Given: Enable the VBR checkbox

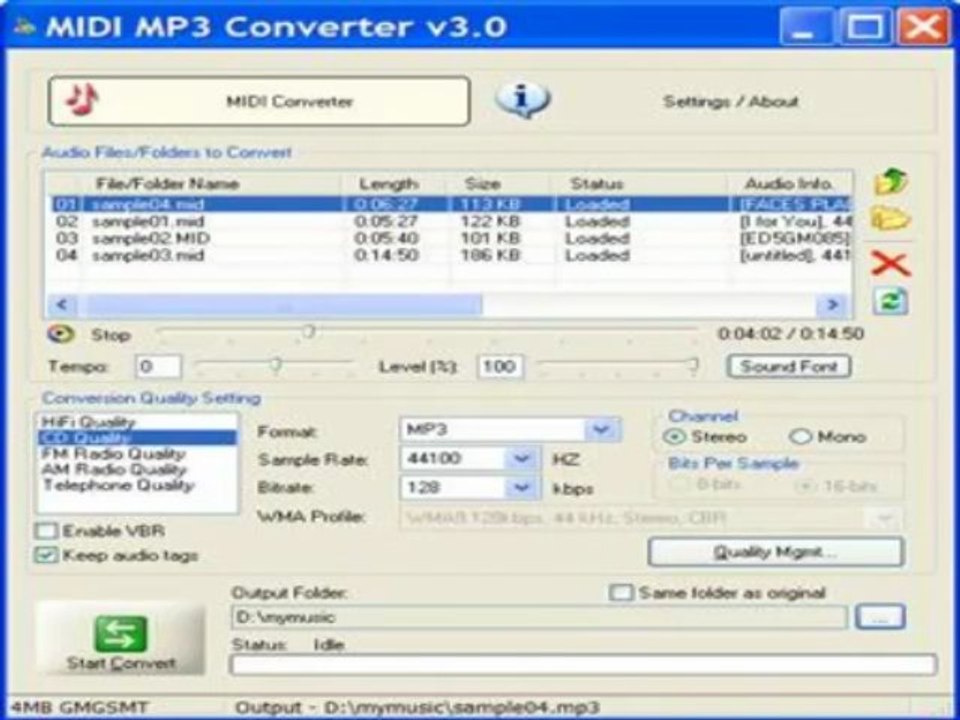Looking at the screenshot, I should (x=47, y=530).
